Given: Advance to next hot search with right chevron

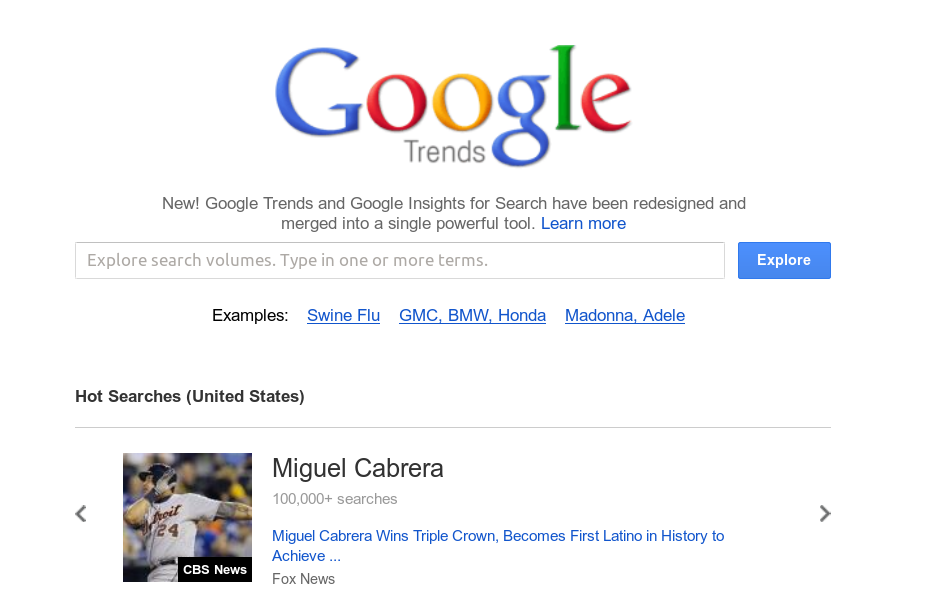Looking at the screenshot, I should pyautogui.click(x=825, y=514).
